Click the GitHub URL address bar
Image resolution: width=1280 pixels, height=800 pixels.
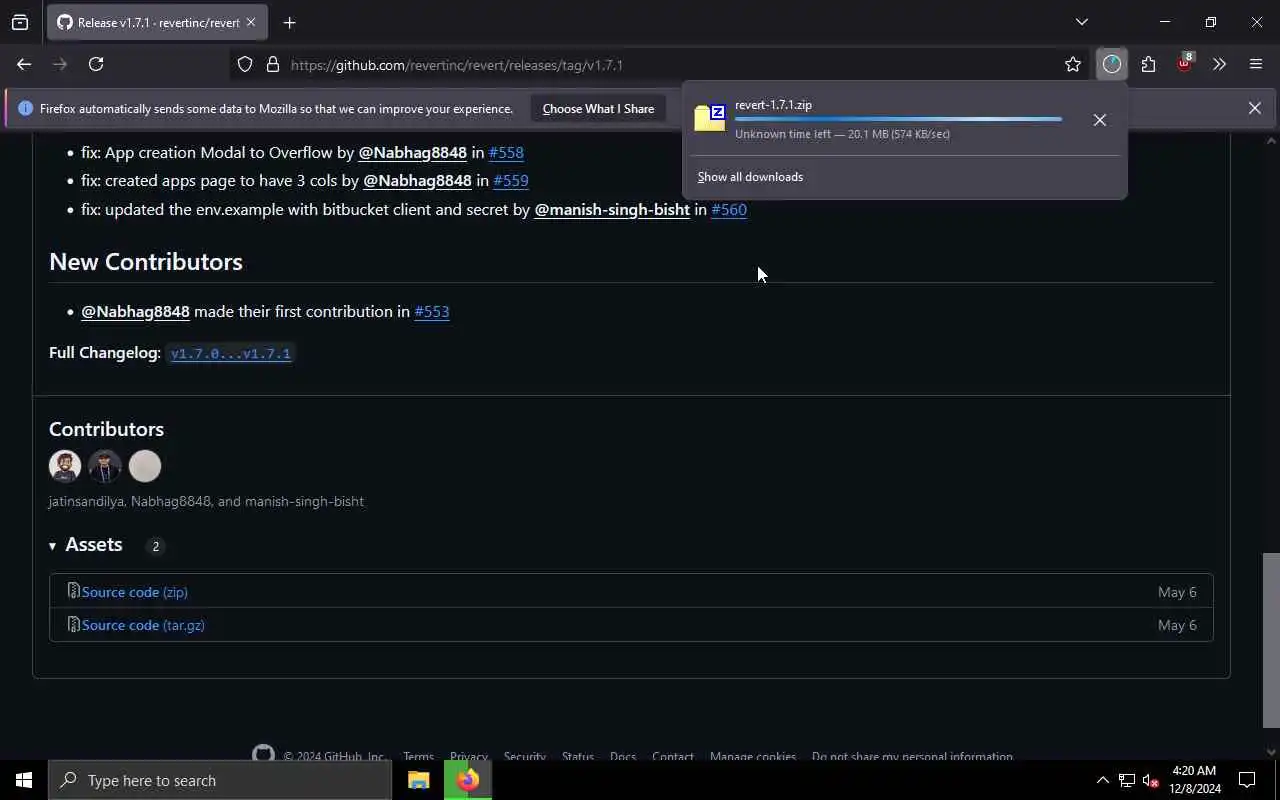[x=660, y=65]
